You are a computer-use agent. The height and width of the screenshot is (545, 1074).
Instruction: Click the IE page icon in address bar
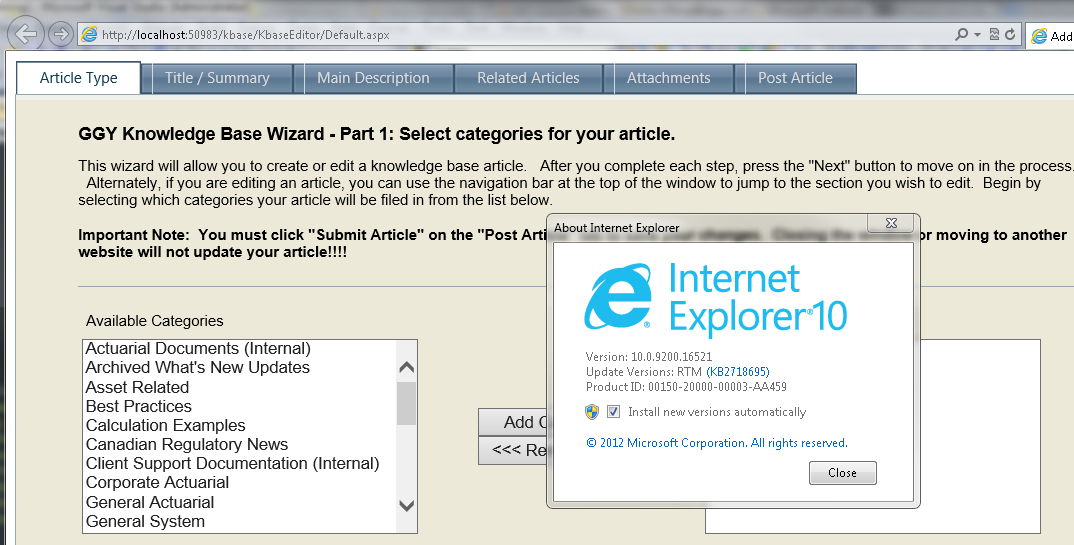click(90, 34)
